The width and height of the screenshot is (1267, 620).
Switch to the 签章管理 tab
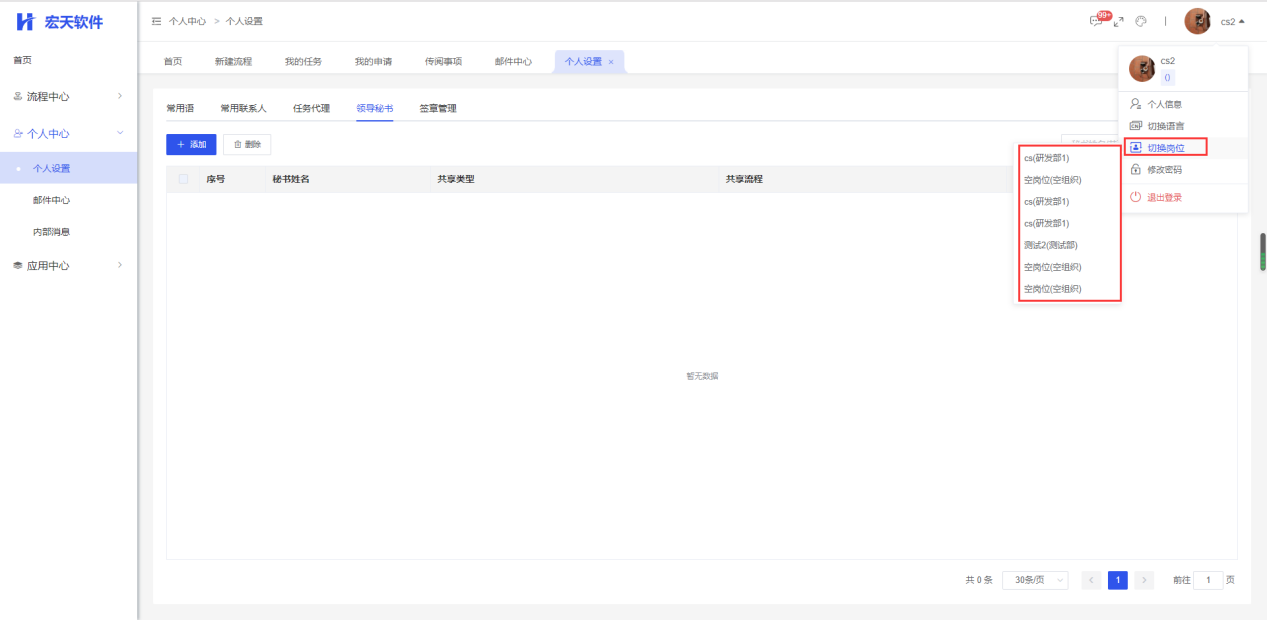438,108
